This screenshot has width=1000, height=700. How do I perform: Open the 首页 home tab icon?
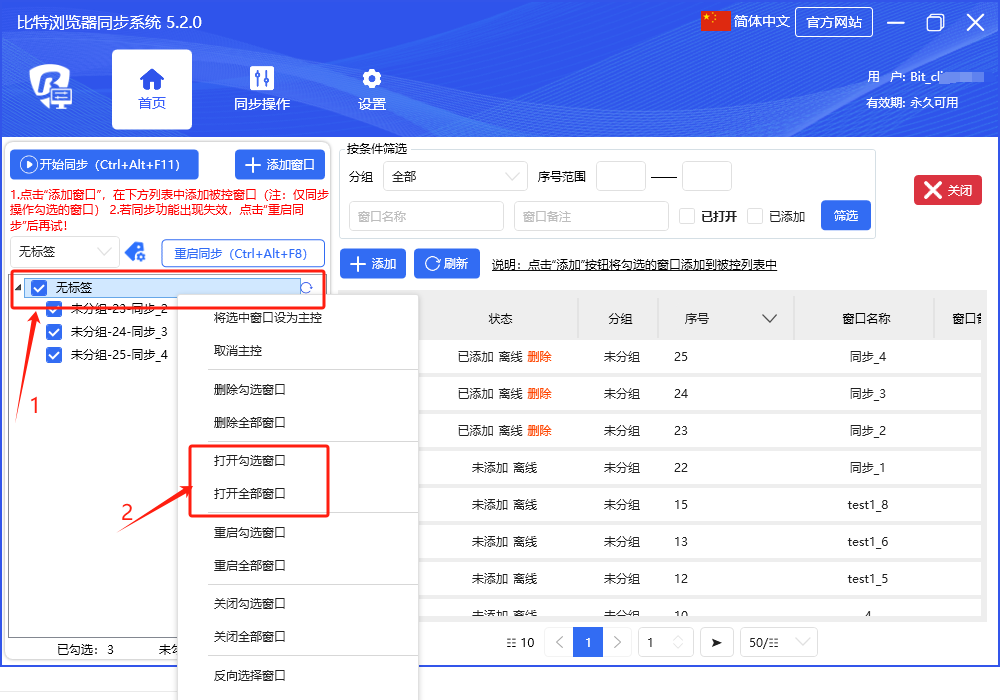(x=152, y=79)
